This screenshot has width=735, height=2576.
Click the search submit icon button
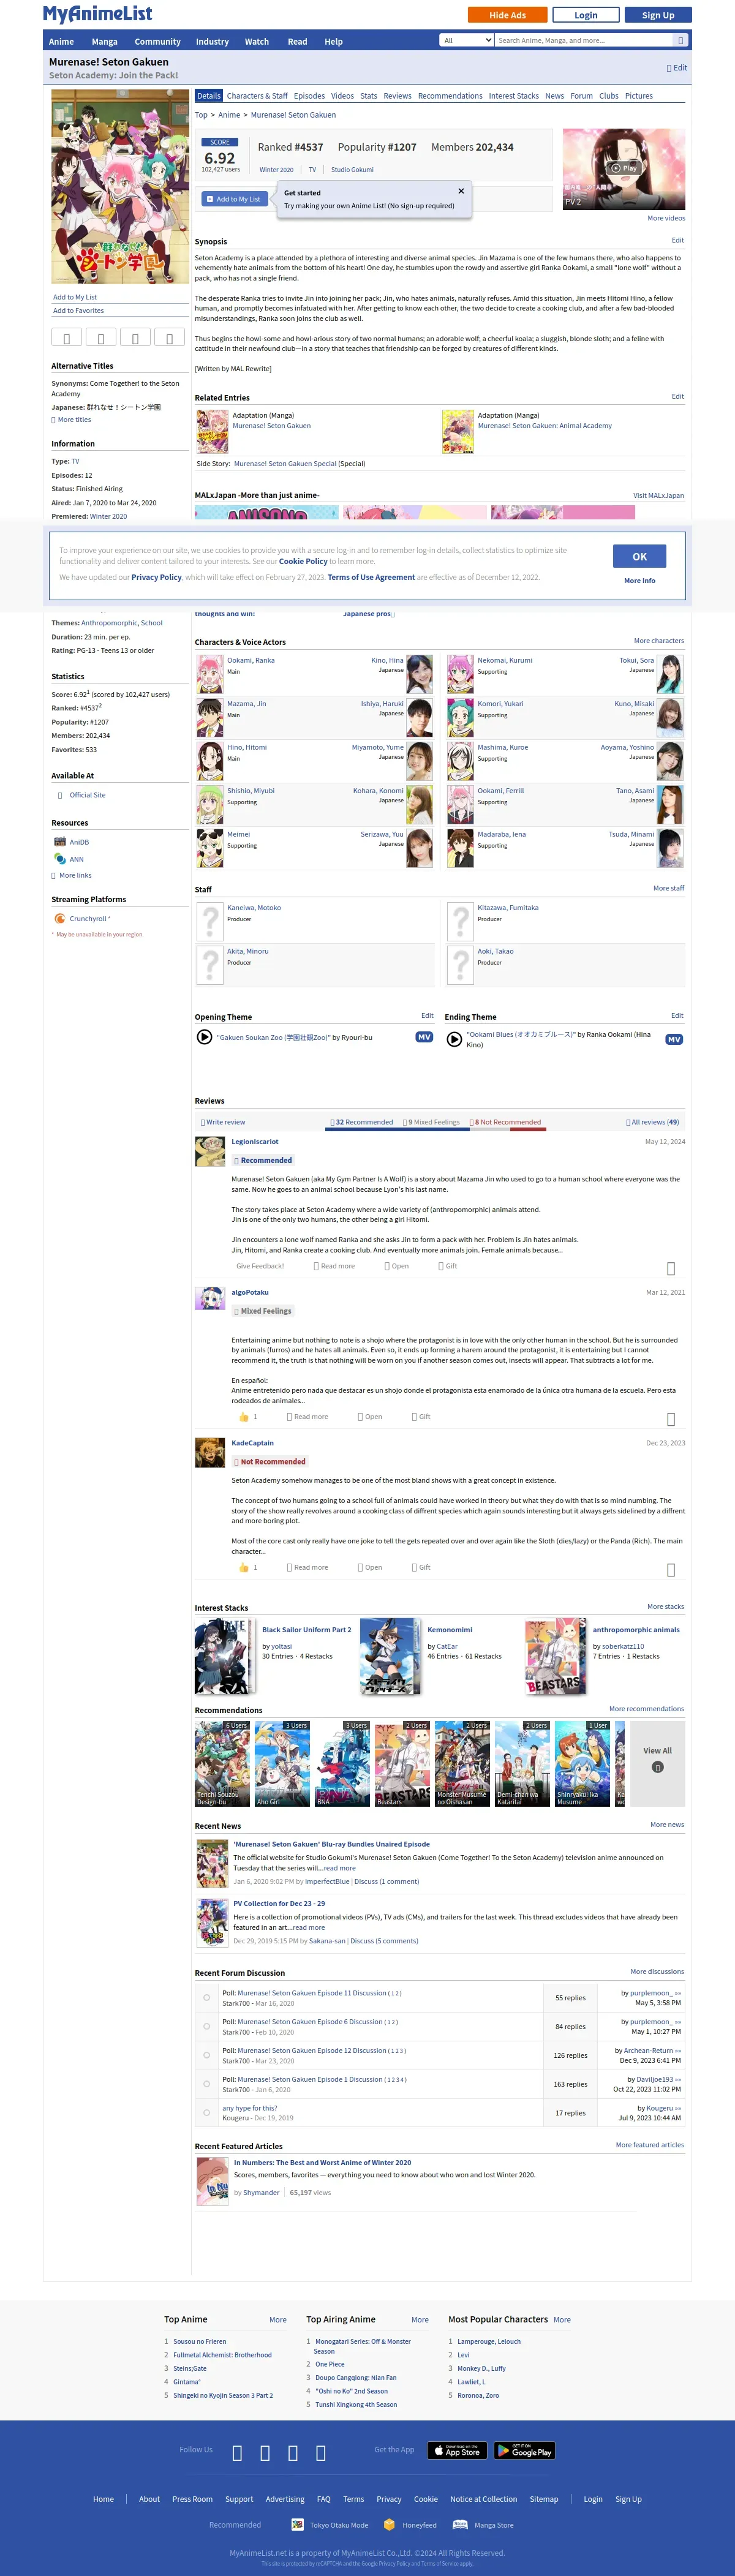681,41
